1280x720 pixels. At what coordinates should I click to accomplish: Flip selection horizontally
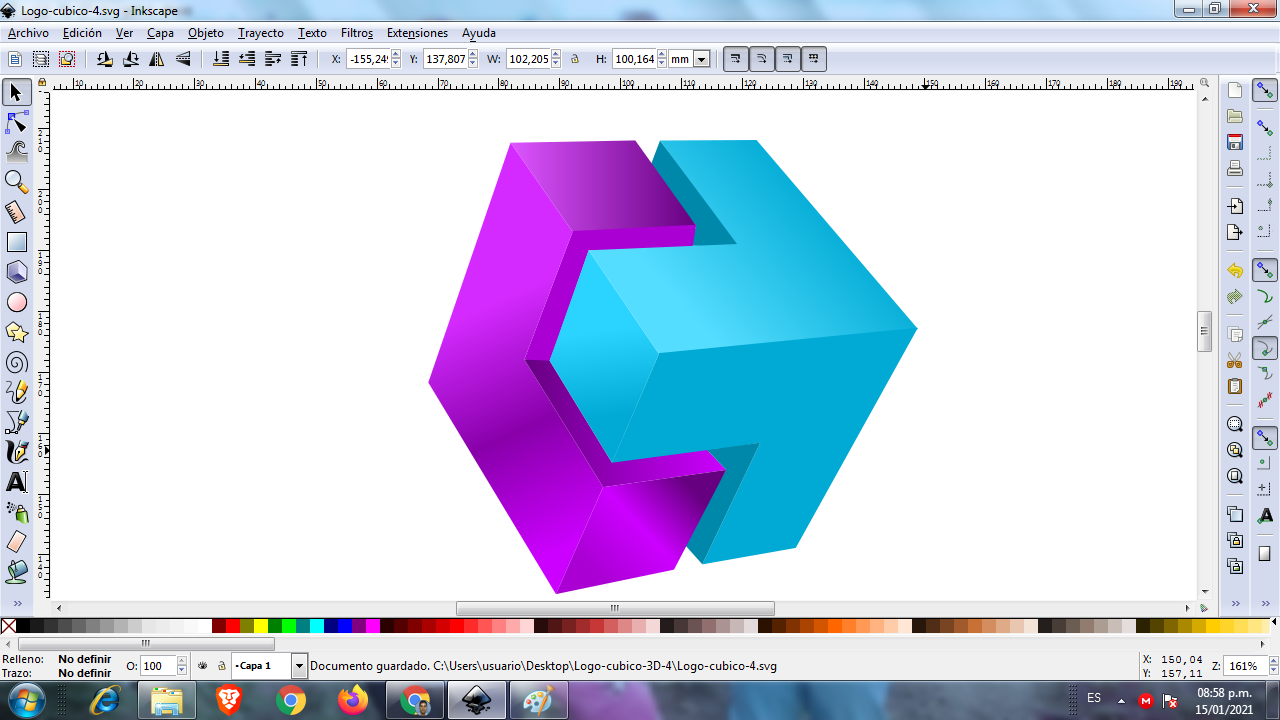tap(157, 59)
